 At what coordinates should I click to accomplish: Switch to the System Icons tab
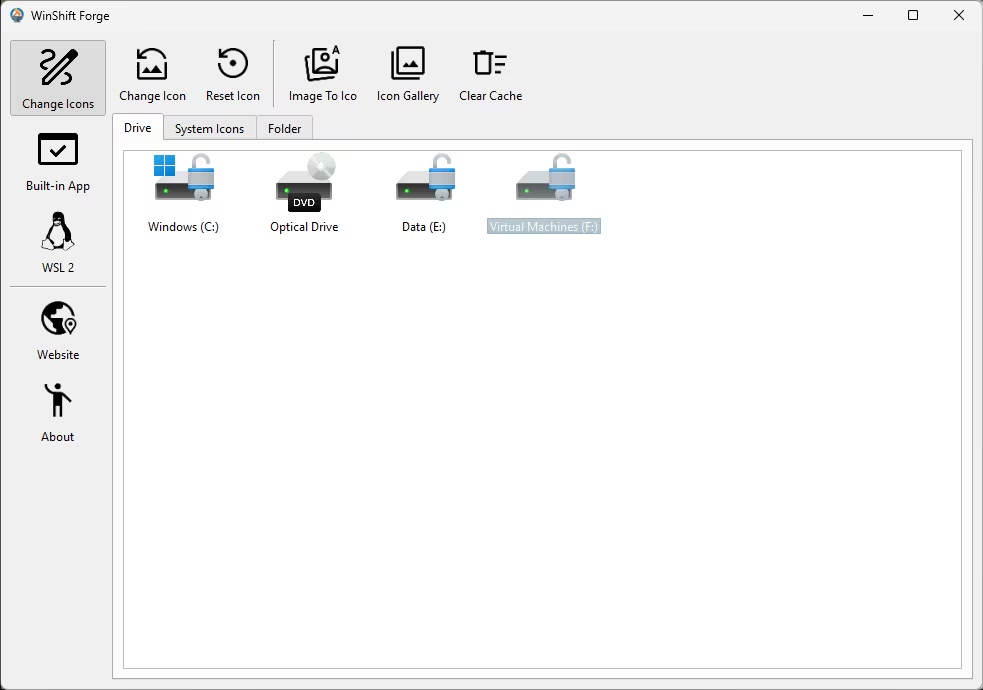pos(209,129)
